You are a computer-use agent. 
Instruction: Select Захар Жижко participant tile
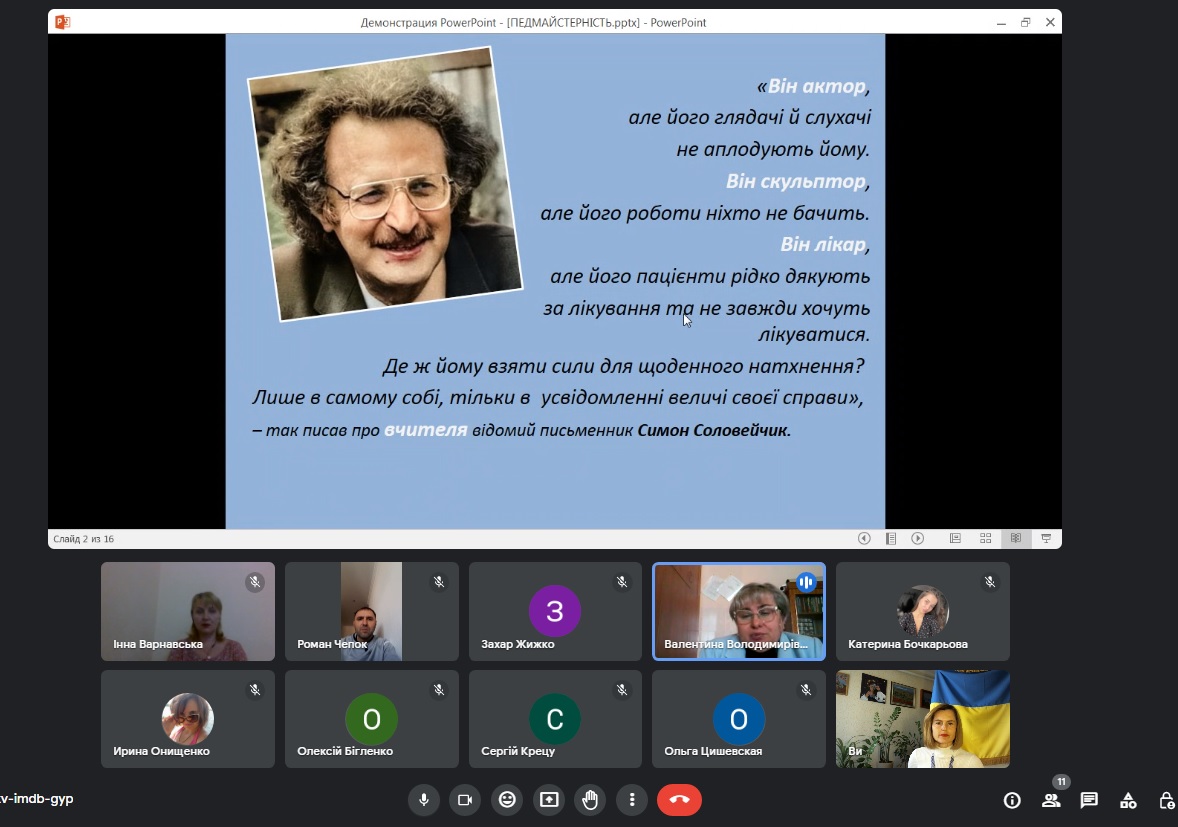pyautogui.click(x=555, y=611)
